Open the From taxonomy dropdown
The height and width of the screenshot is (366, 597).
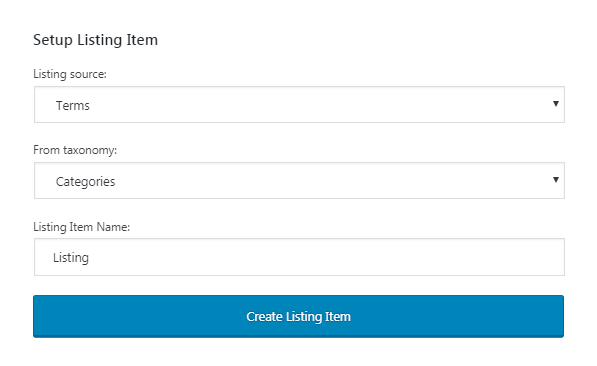click(299, 181)
